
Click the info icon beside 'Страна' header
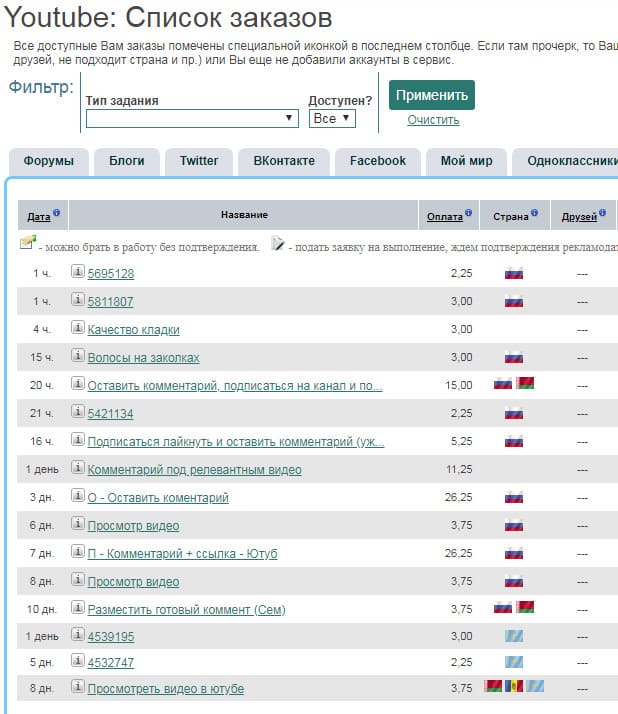(x=536, y=213)
